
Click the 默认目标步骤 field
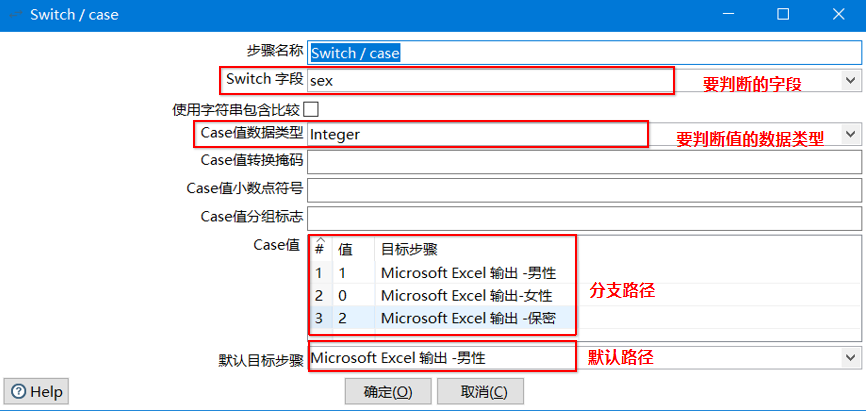point(584,358)
